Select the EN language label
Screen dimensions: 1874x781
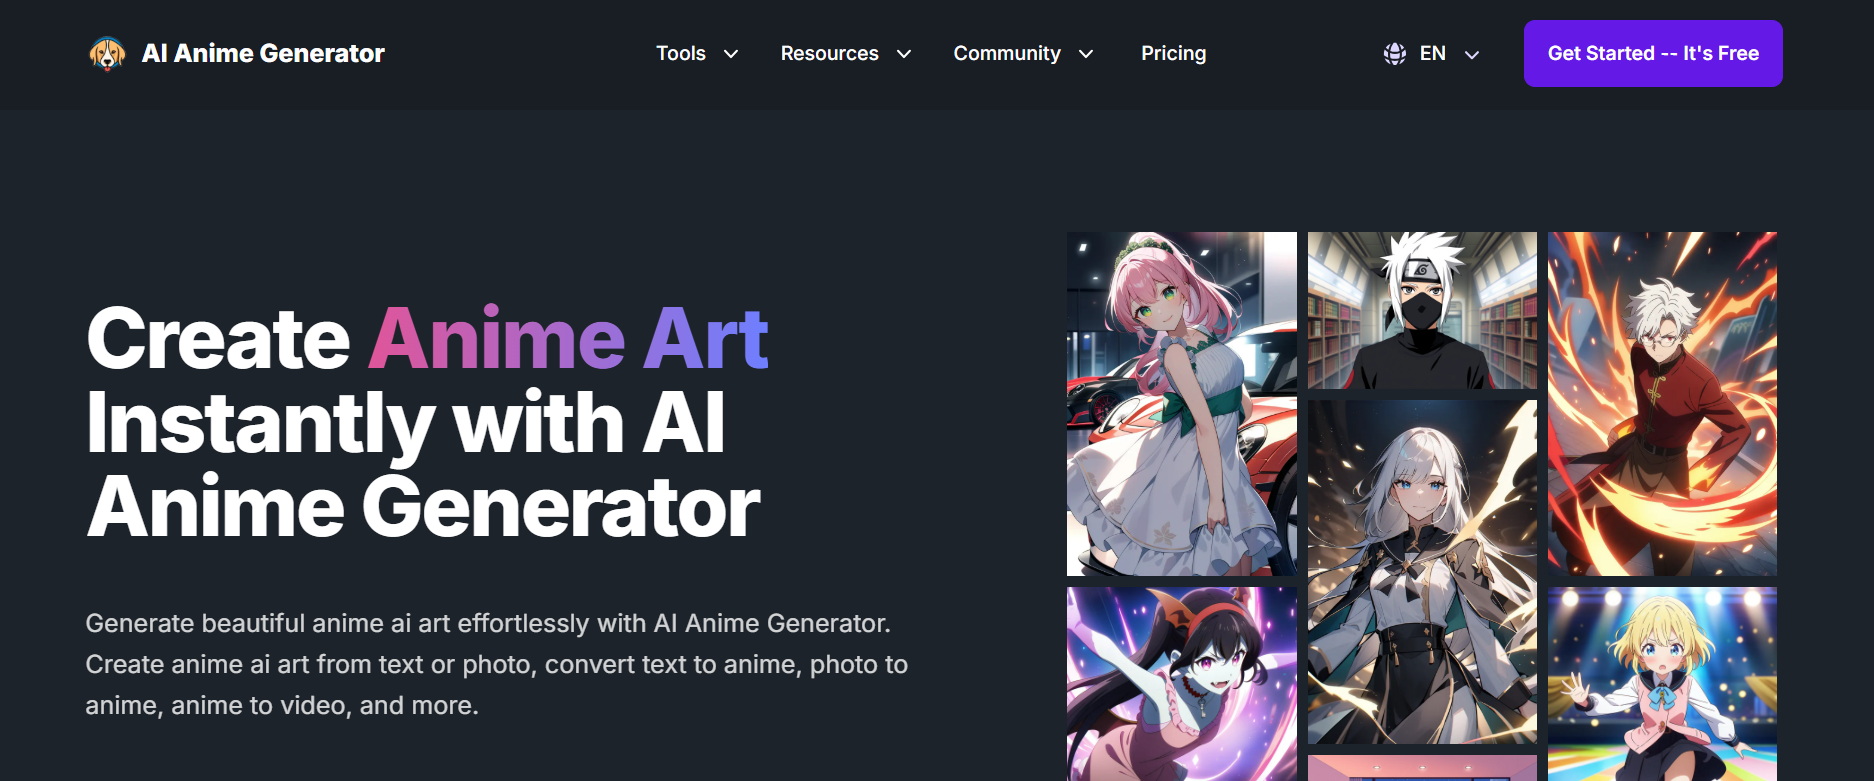pos(1433,54)
